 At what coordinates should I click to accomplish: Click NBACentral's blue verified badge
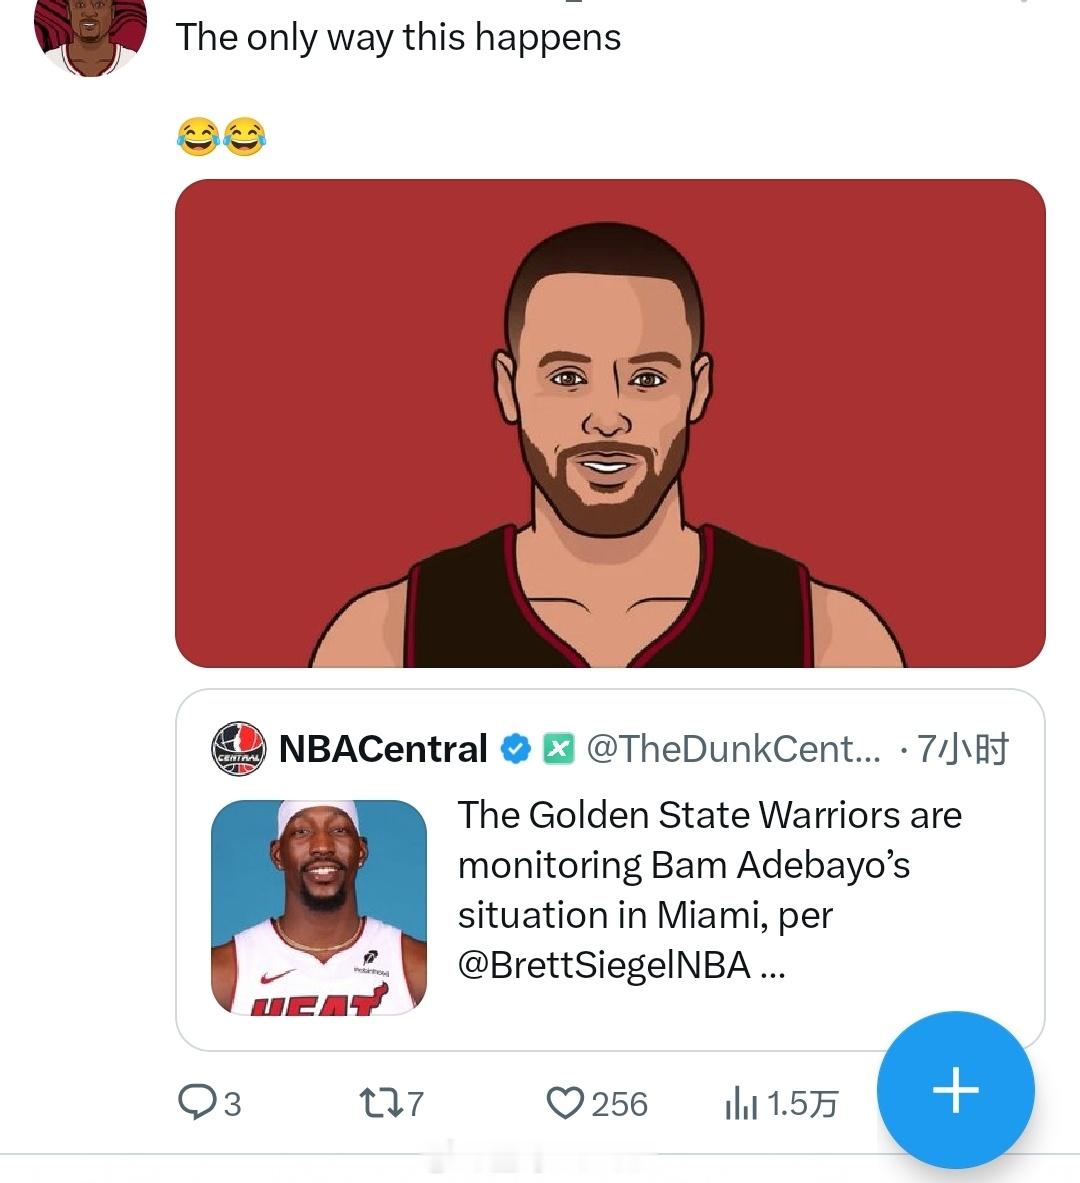tap(515, 749)
